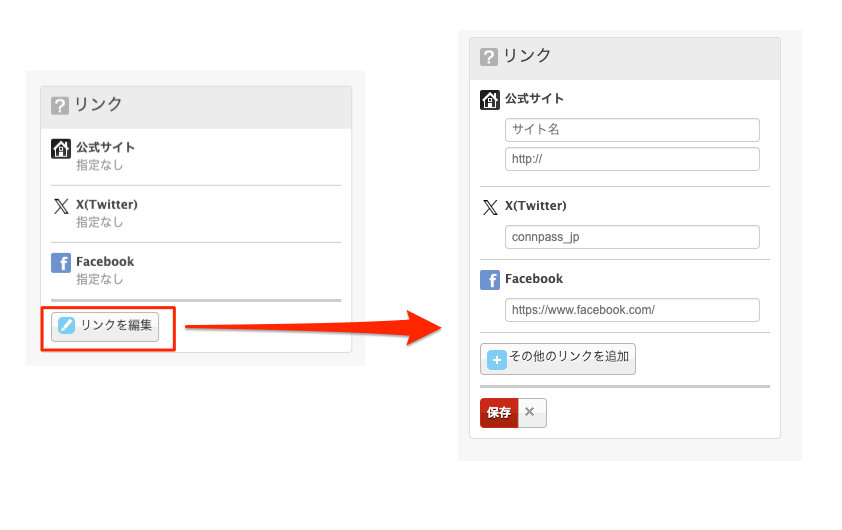The height and width of the screenshot is (530, 842).
Task: Click the リンクを編集 button
Action: point(105,326)
